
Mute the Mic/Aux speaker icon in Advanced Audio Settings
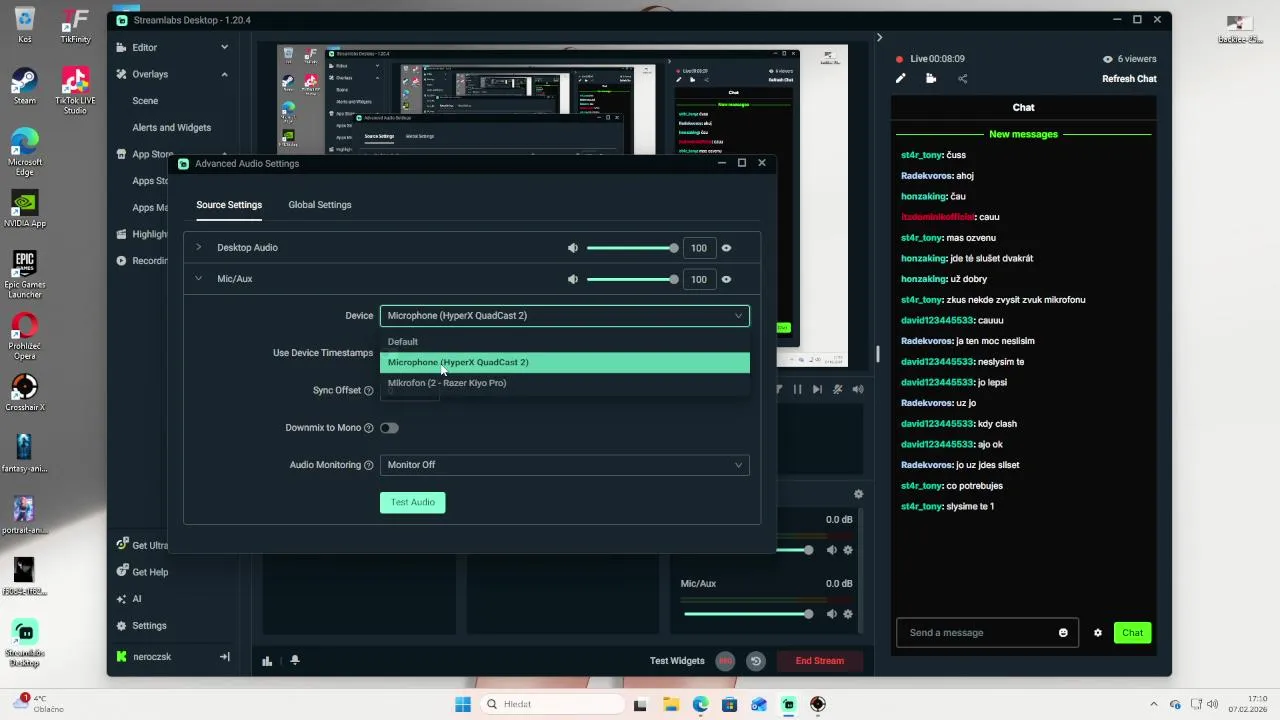[573, 279]
